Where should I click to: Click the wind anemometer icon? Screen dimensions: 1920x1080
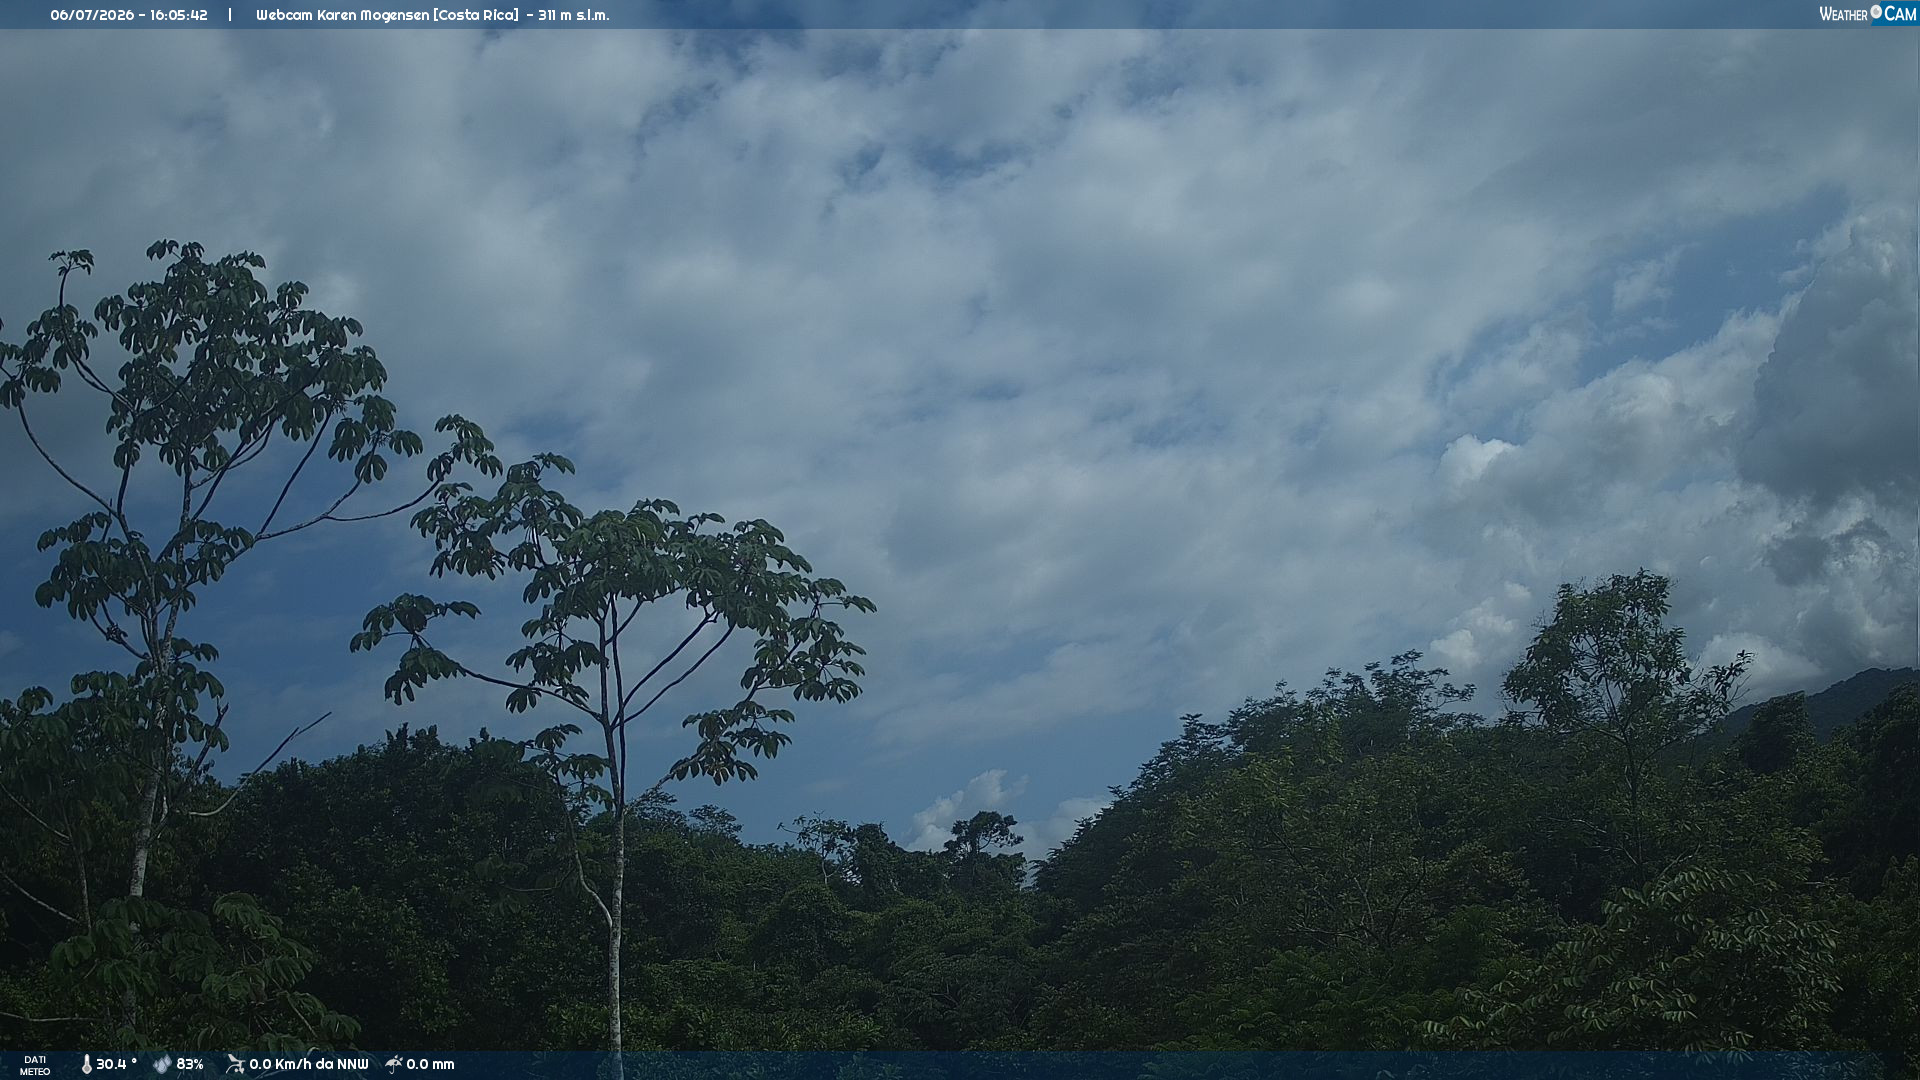tap(235, 1065)
